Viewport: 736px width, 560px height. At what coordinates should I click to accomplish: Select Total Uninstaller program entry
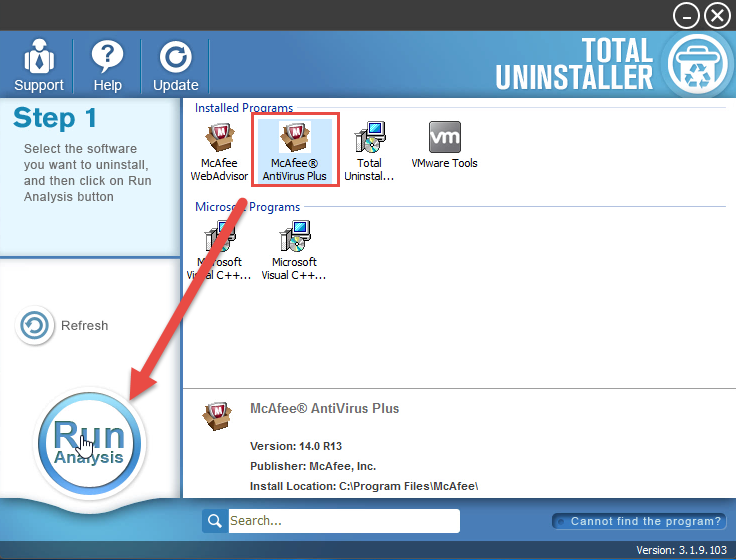coord(369,151)
